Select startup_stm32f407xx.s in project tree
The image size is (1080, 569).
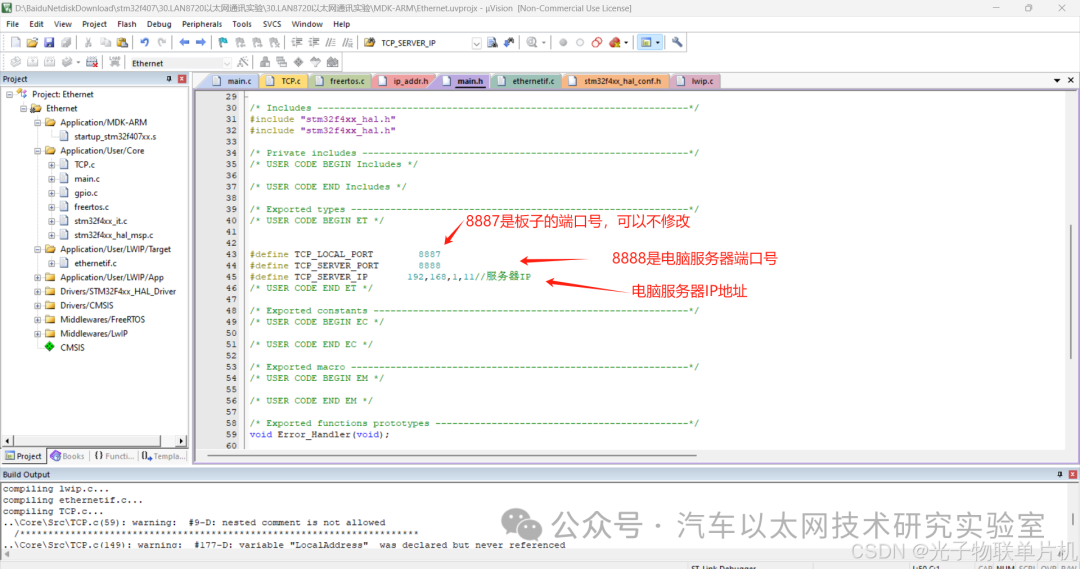point(115,136)
